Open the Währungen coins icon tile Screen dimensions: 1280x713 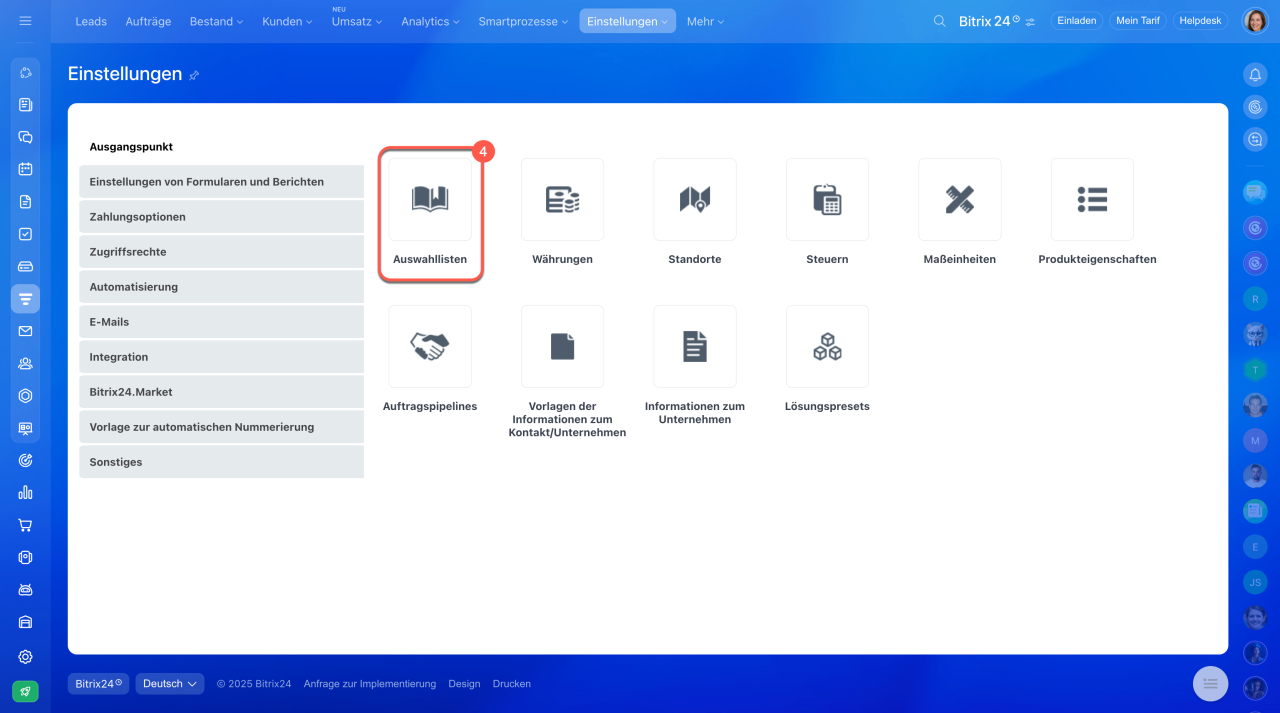point(562,199)
